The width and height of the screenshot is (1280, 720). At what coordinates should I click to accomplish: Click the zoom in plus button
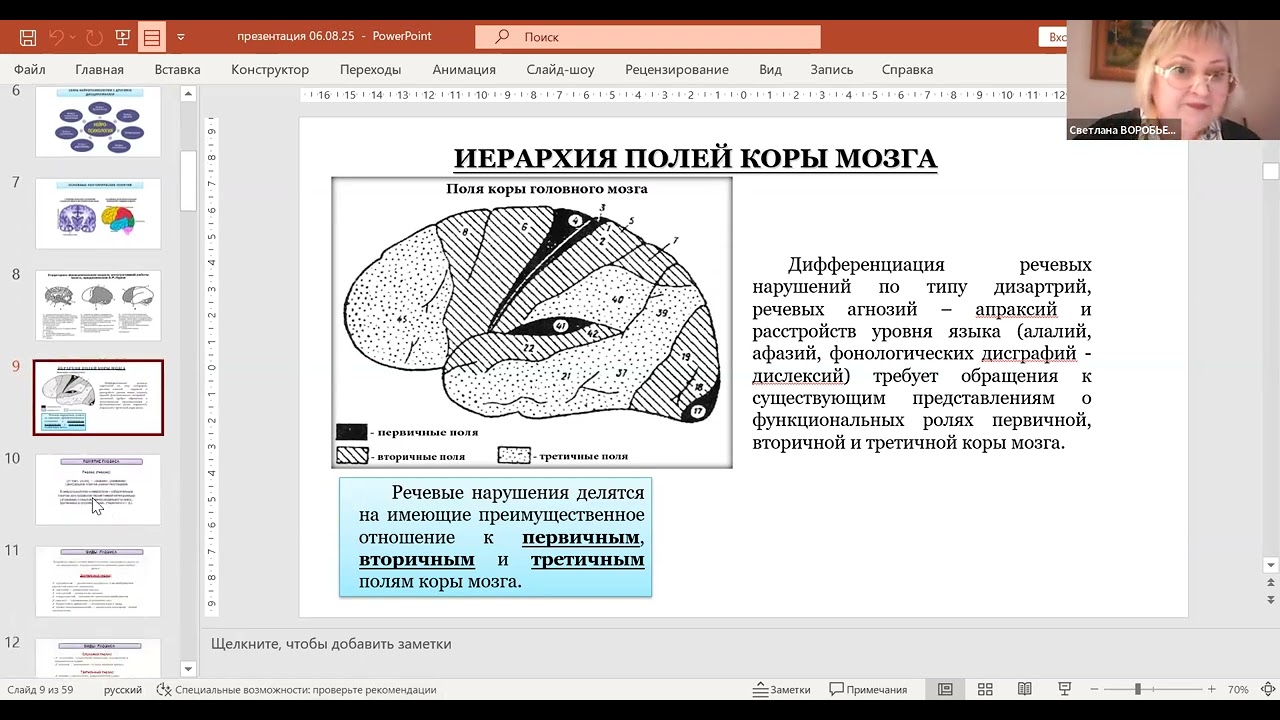1212,690
